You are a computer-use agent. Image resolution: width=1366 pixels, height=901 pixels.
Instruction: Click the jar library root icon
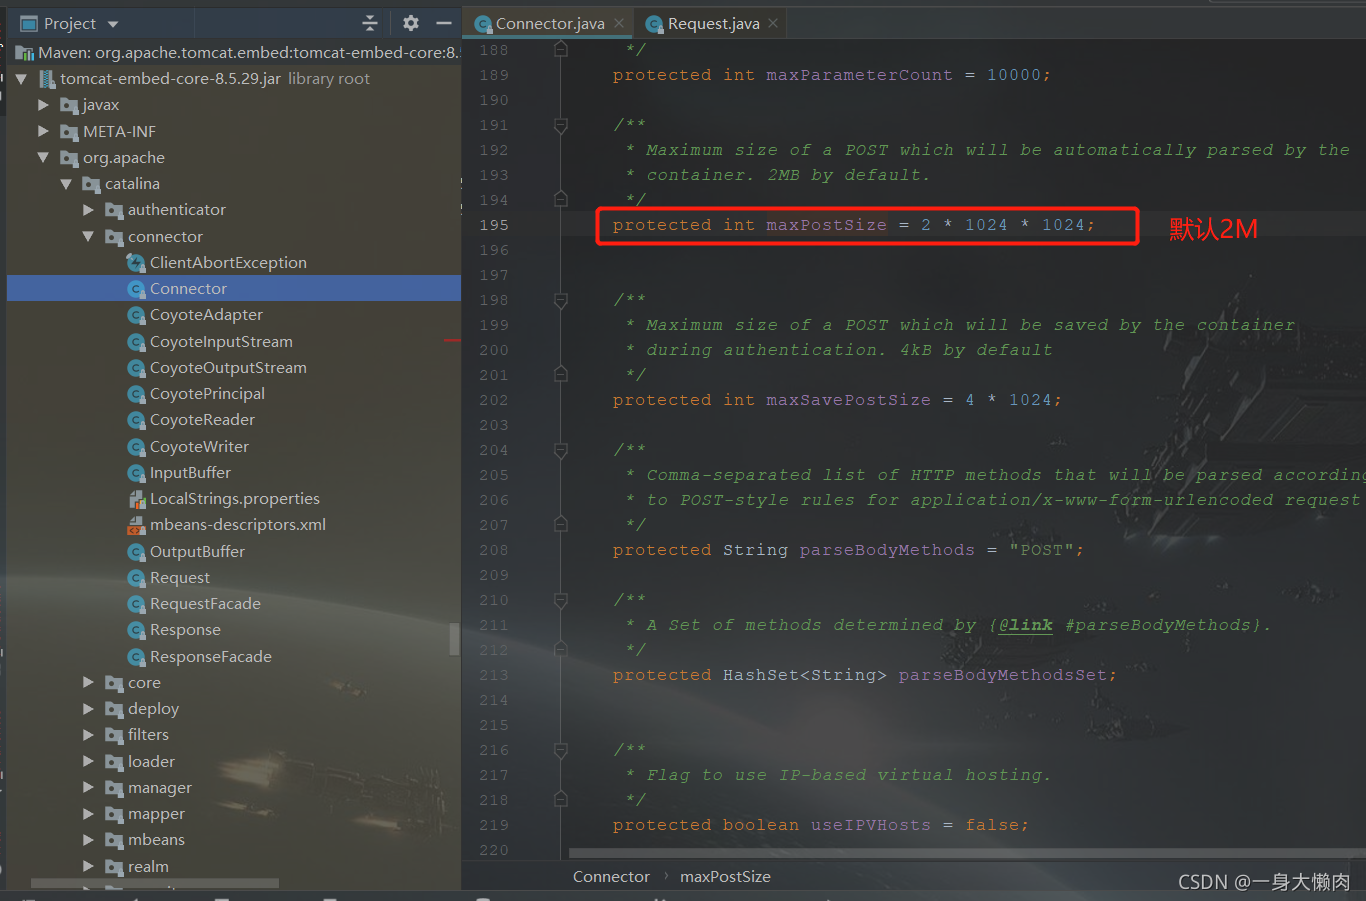coord(47,78)
